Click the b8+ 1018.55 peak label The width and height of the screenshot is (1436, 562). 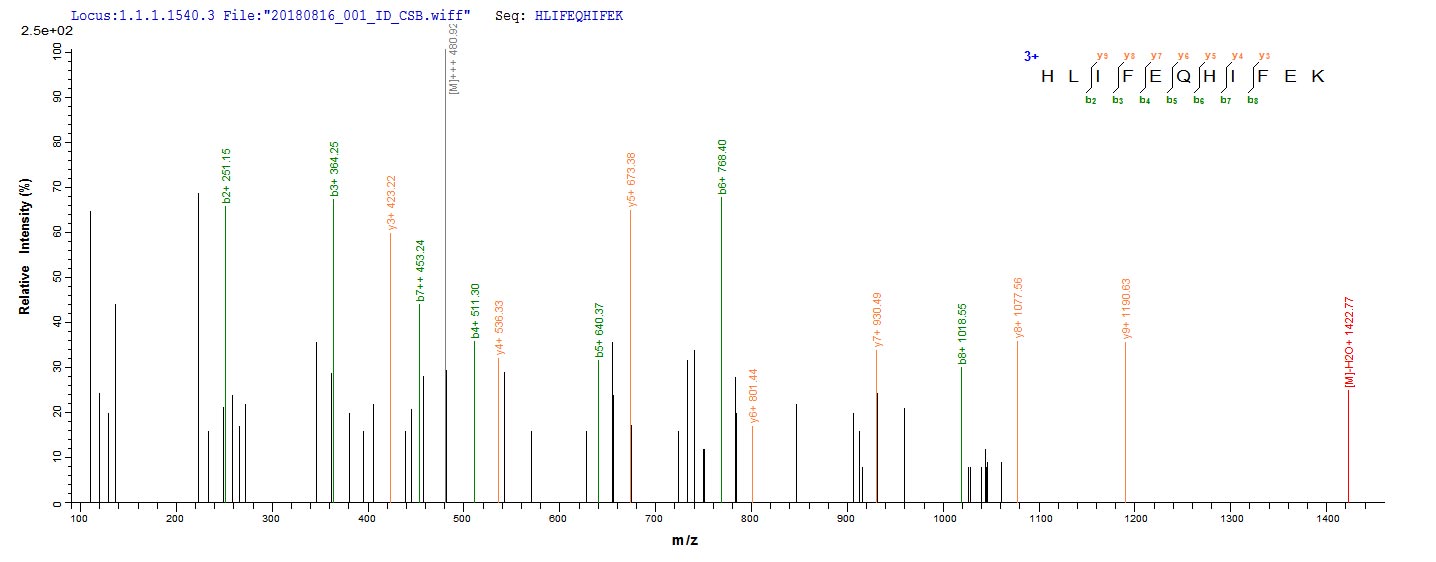(963, 334)
